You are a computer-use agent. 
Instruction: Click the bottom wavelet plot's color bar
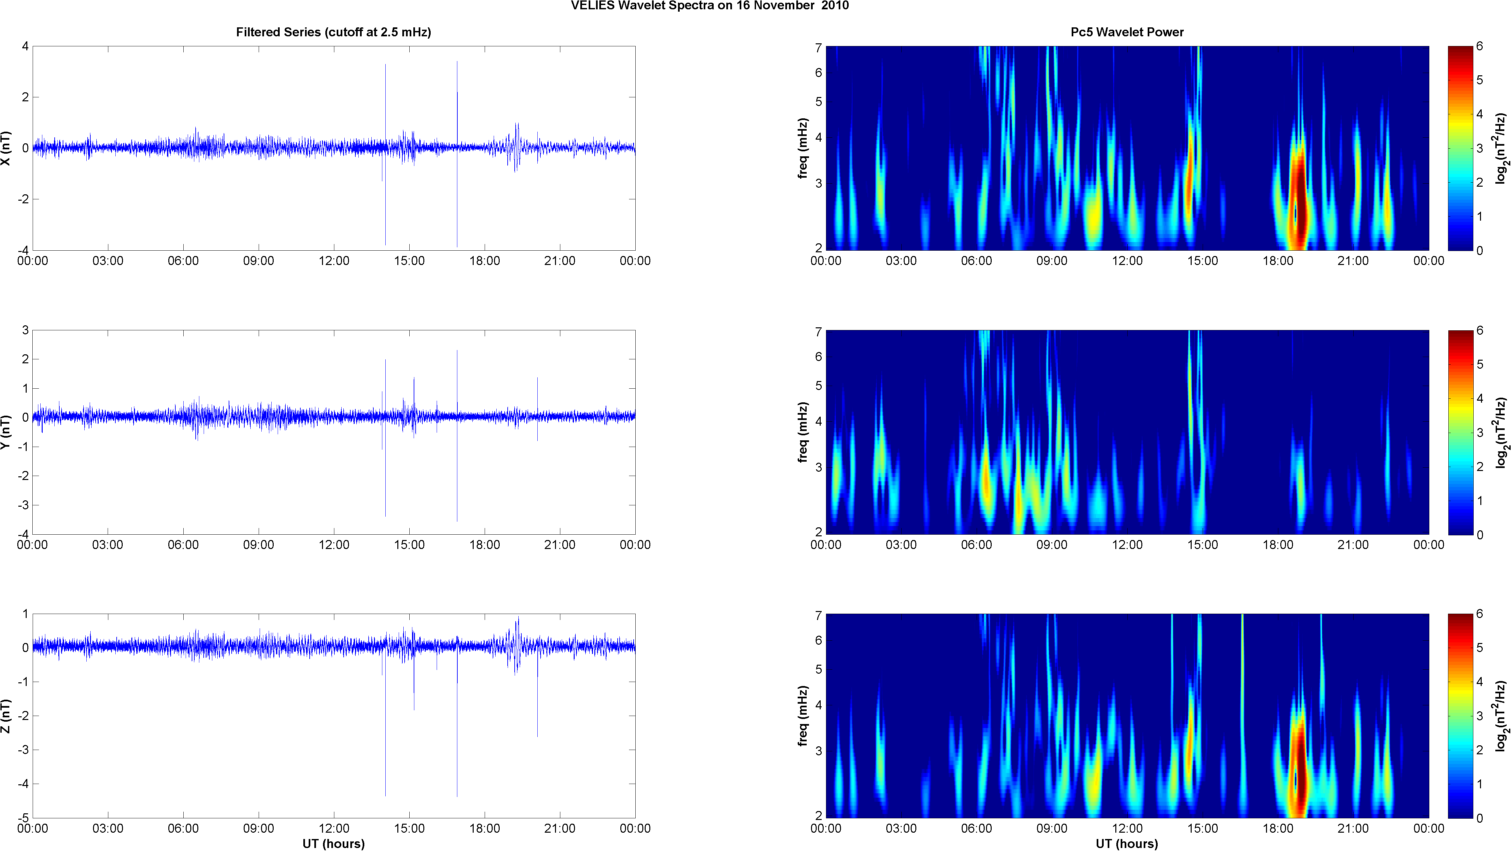click(x=1460, y=716)
